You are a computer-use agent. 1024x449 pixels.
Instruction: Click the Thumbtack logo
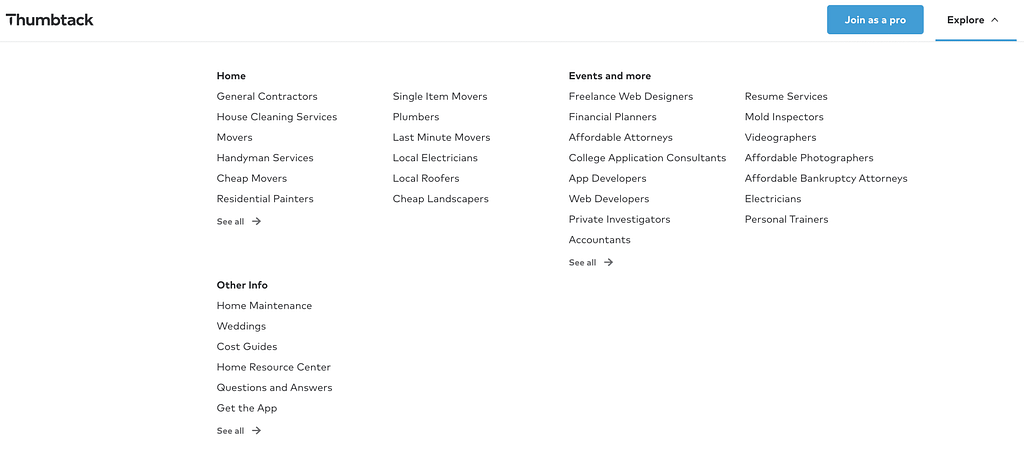[x=50, y=20]
